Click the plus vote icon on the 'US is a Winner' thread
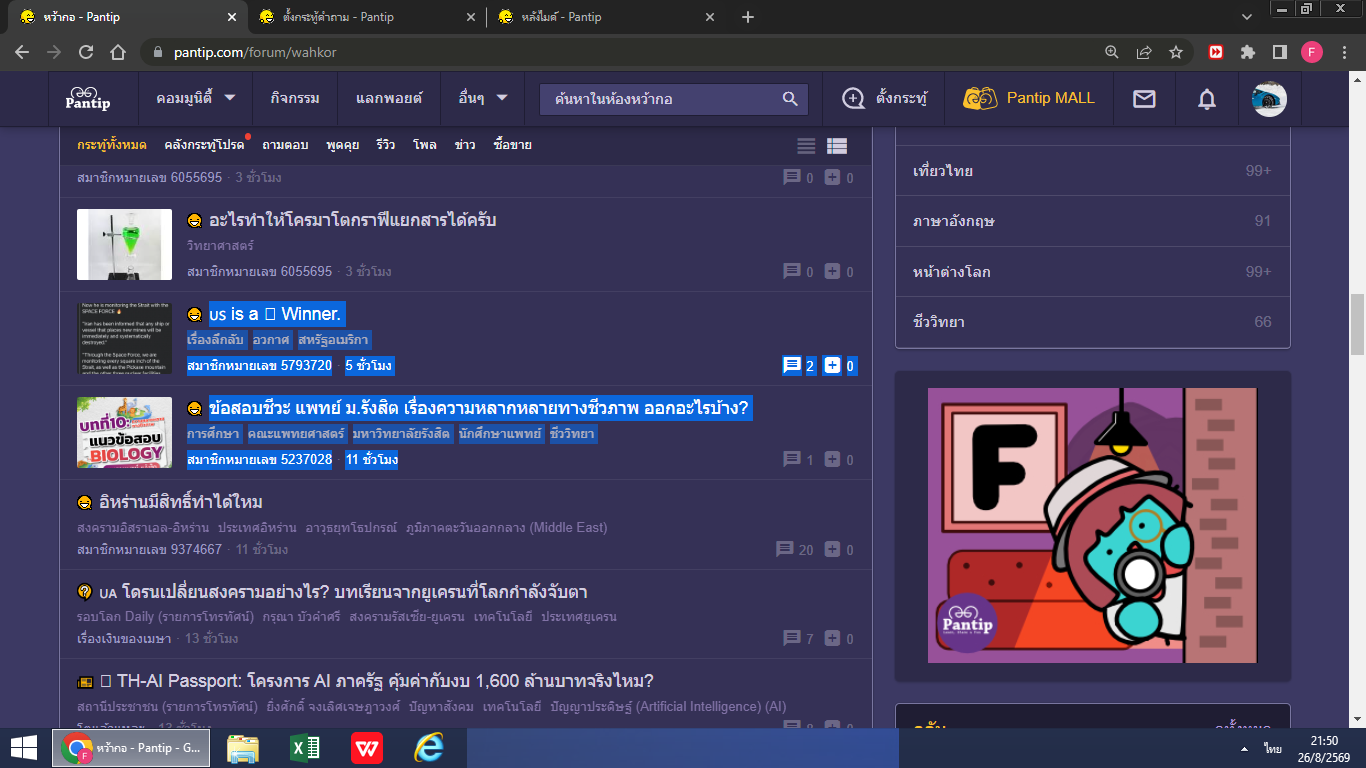1366x768 pixels. tap(832, 366)
